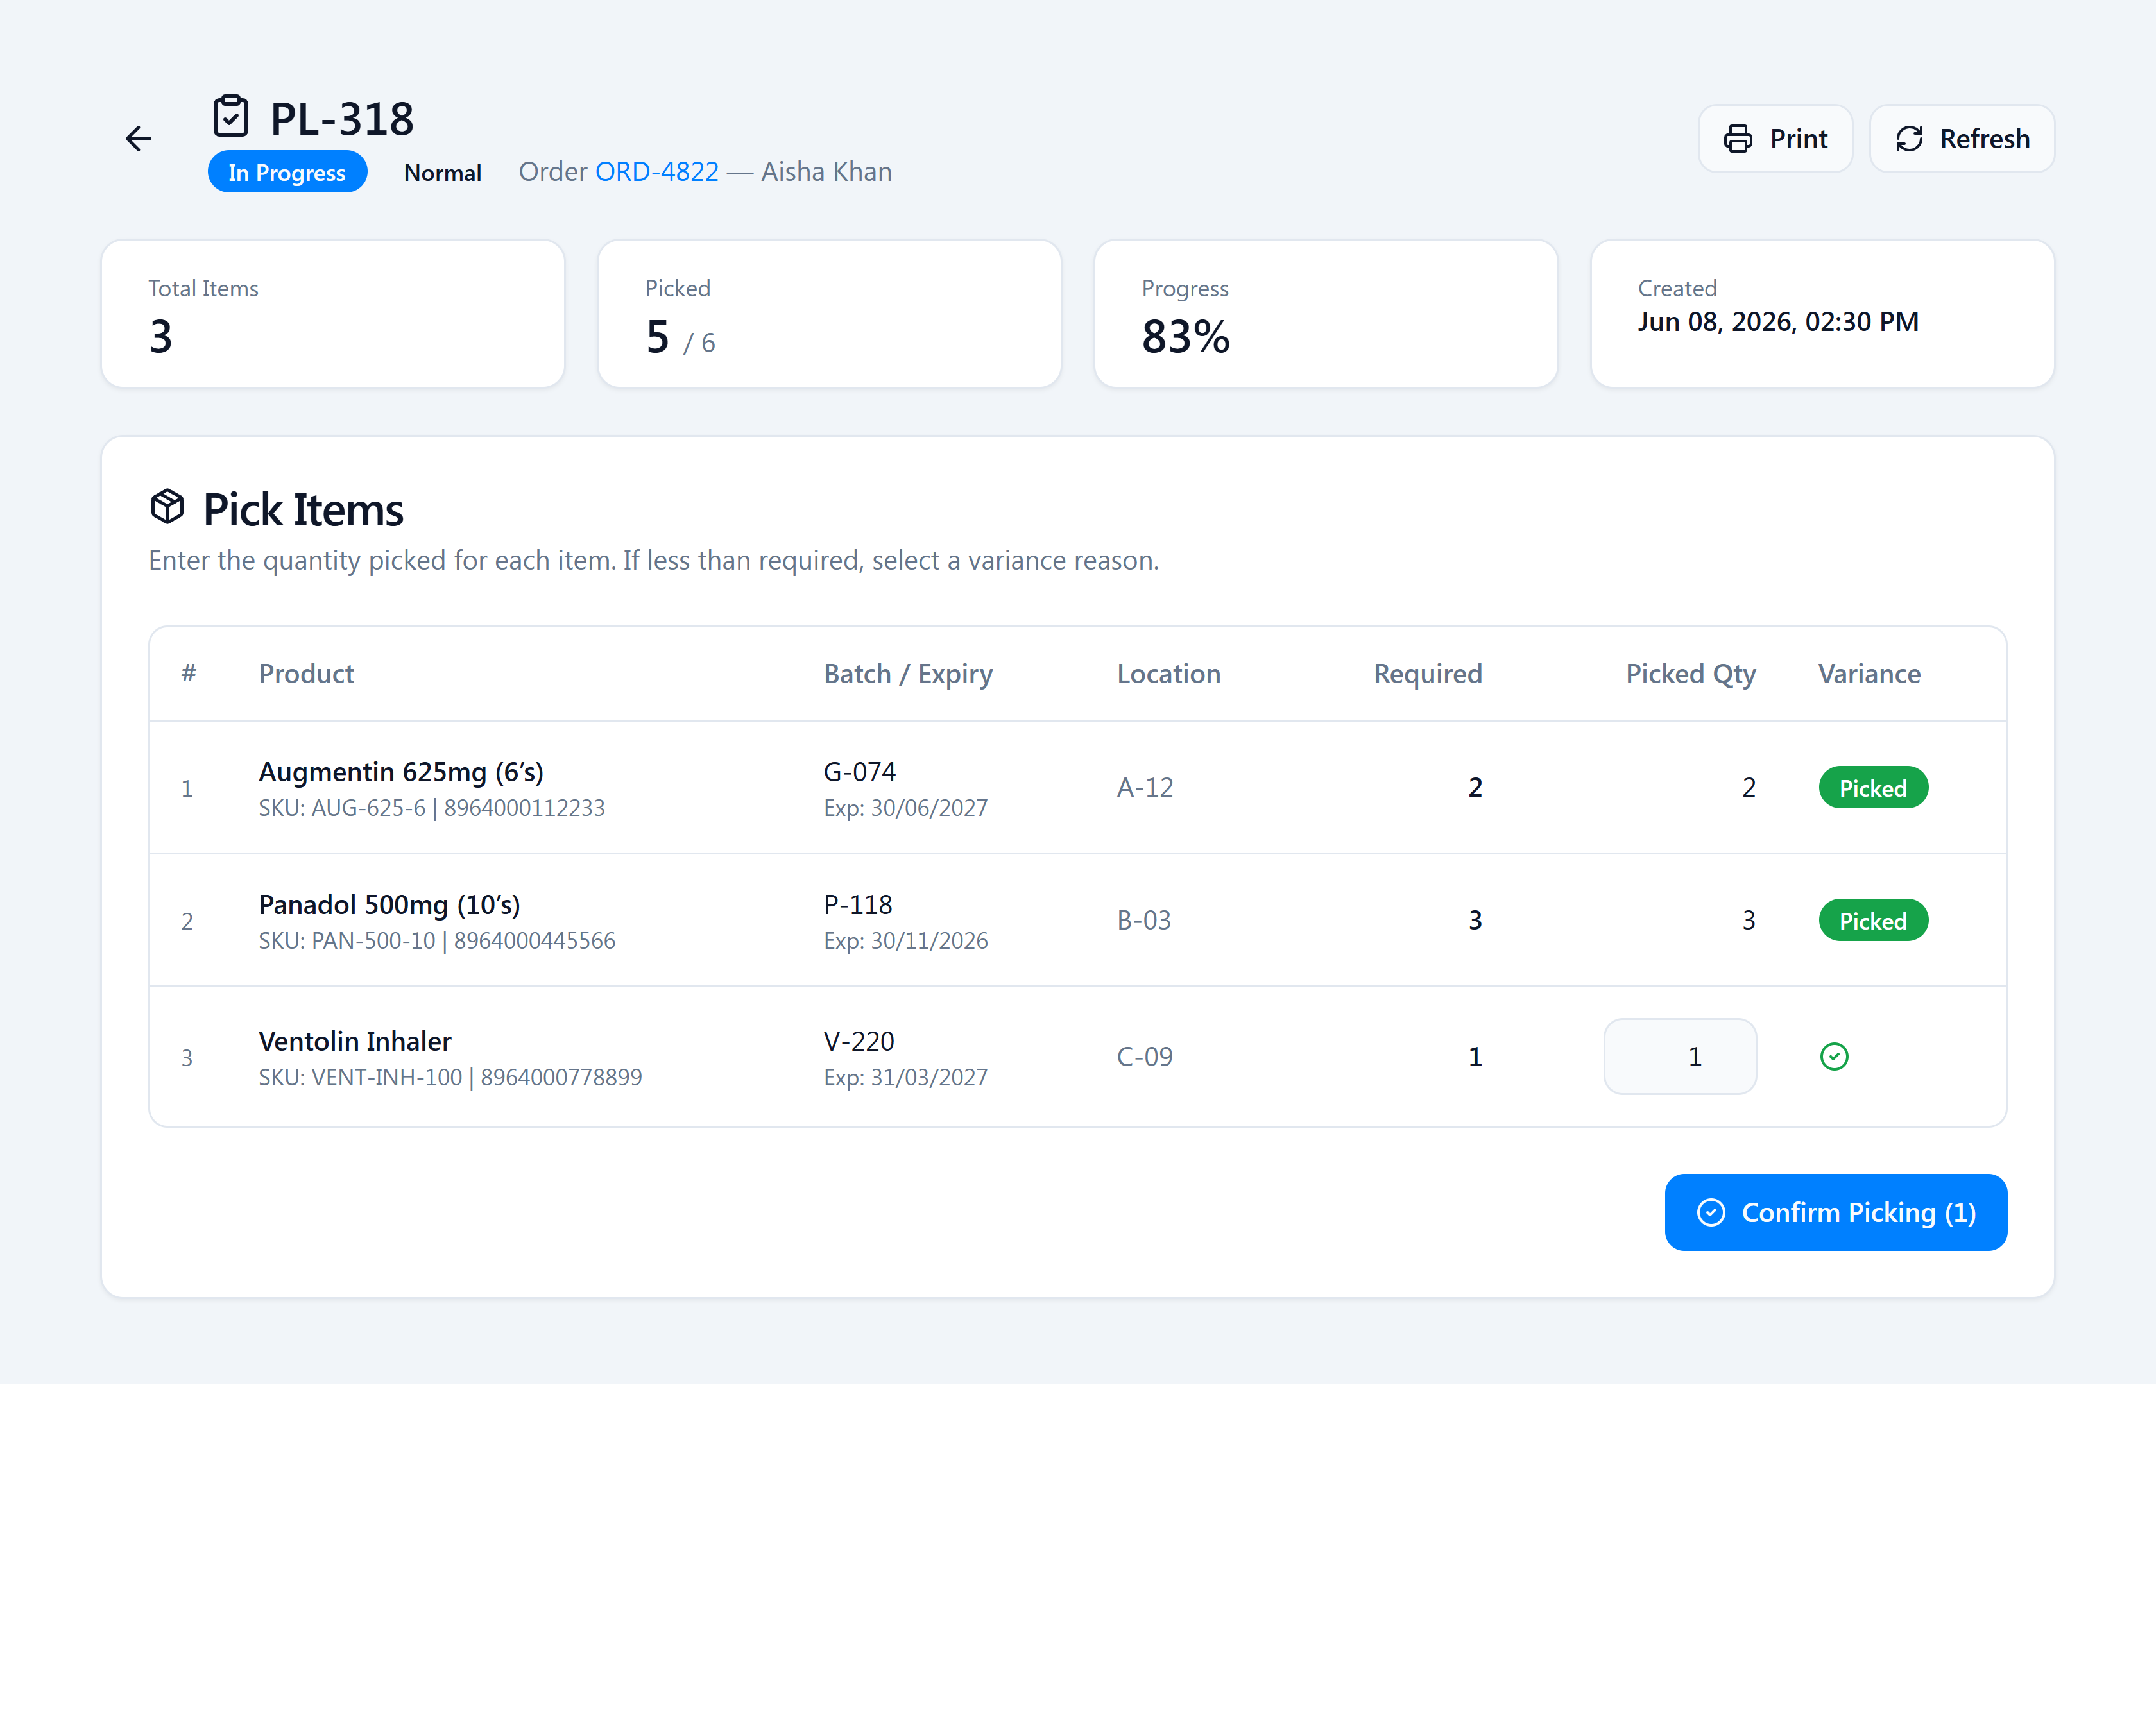Click SKU: PAN-500-10 text

coord(347,941)
